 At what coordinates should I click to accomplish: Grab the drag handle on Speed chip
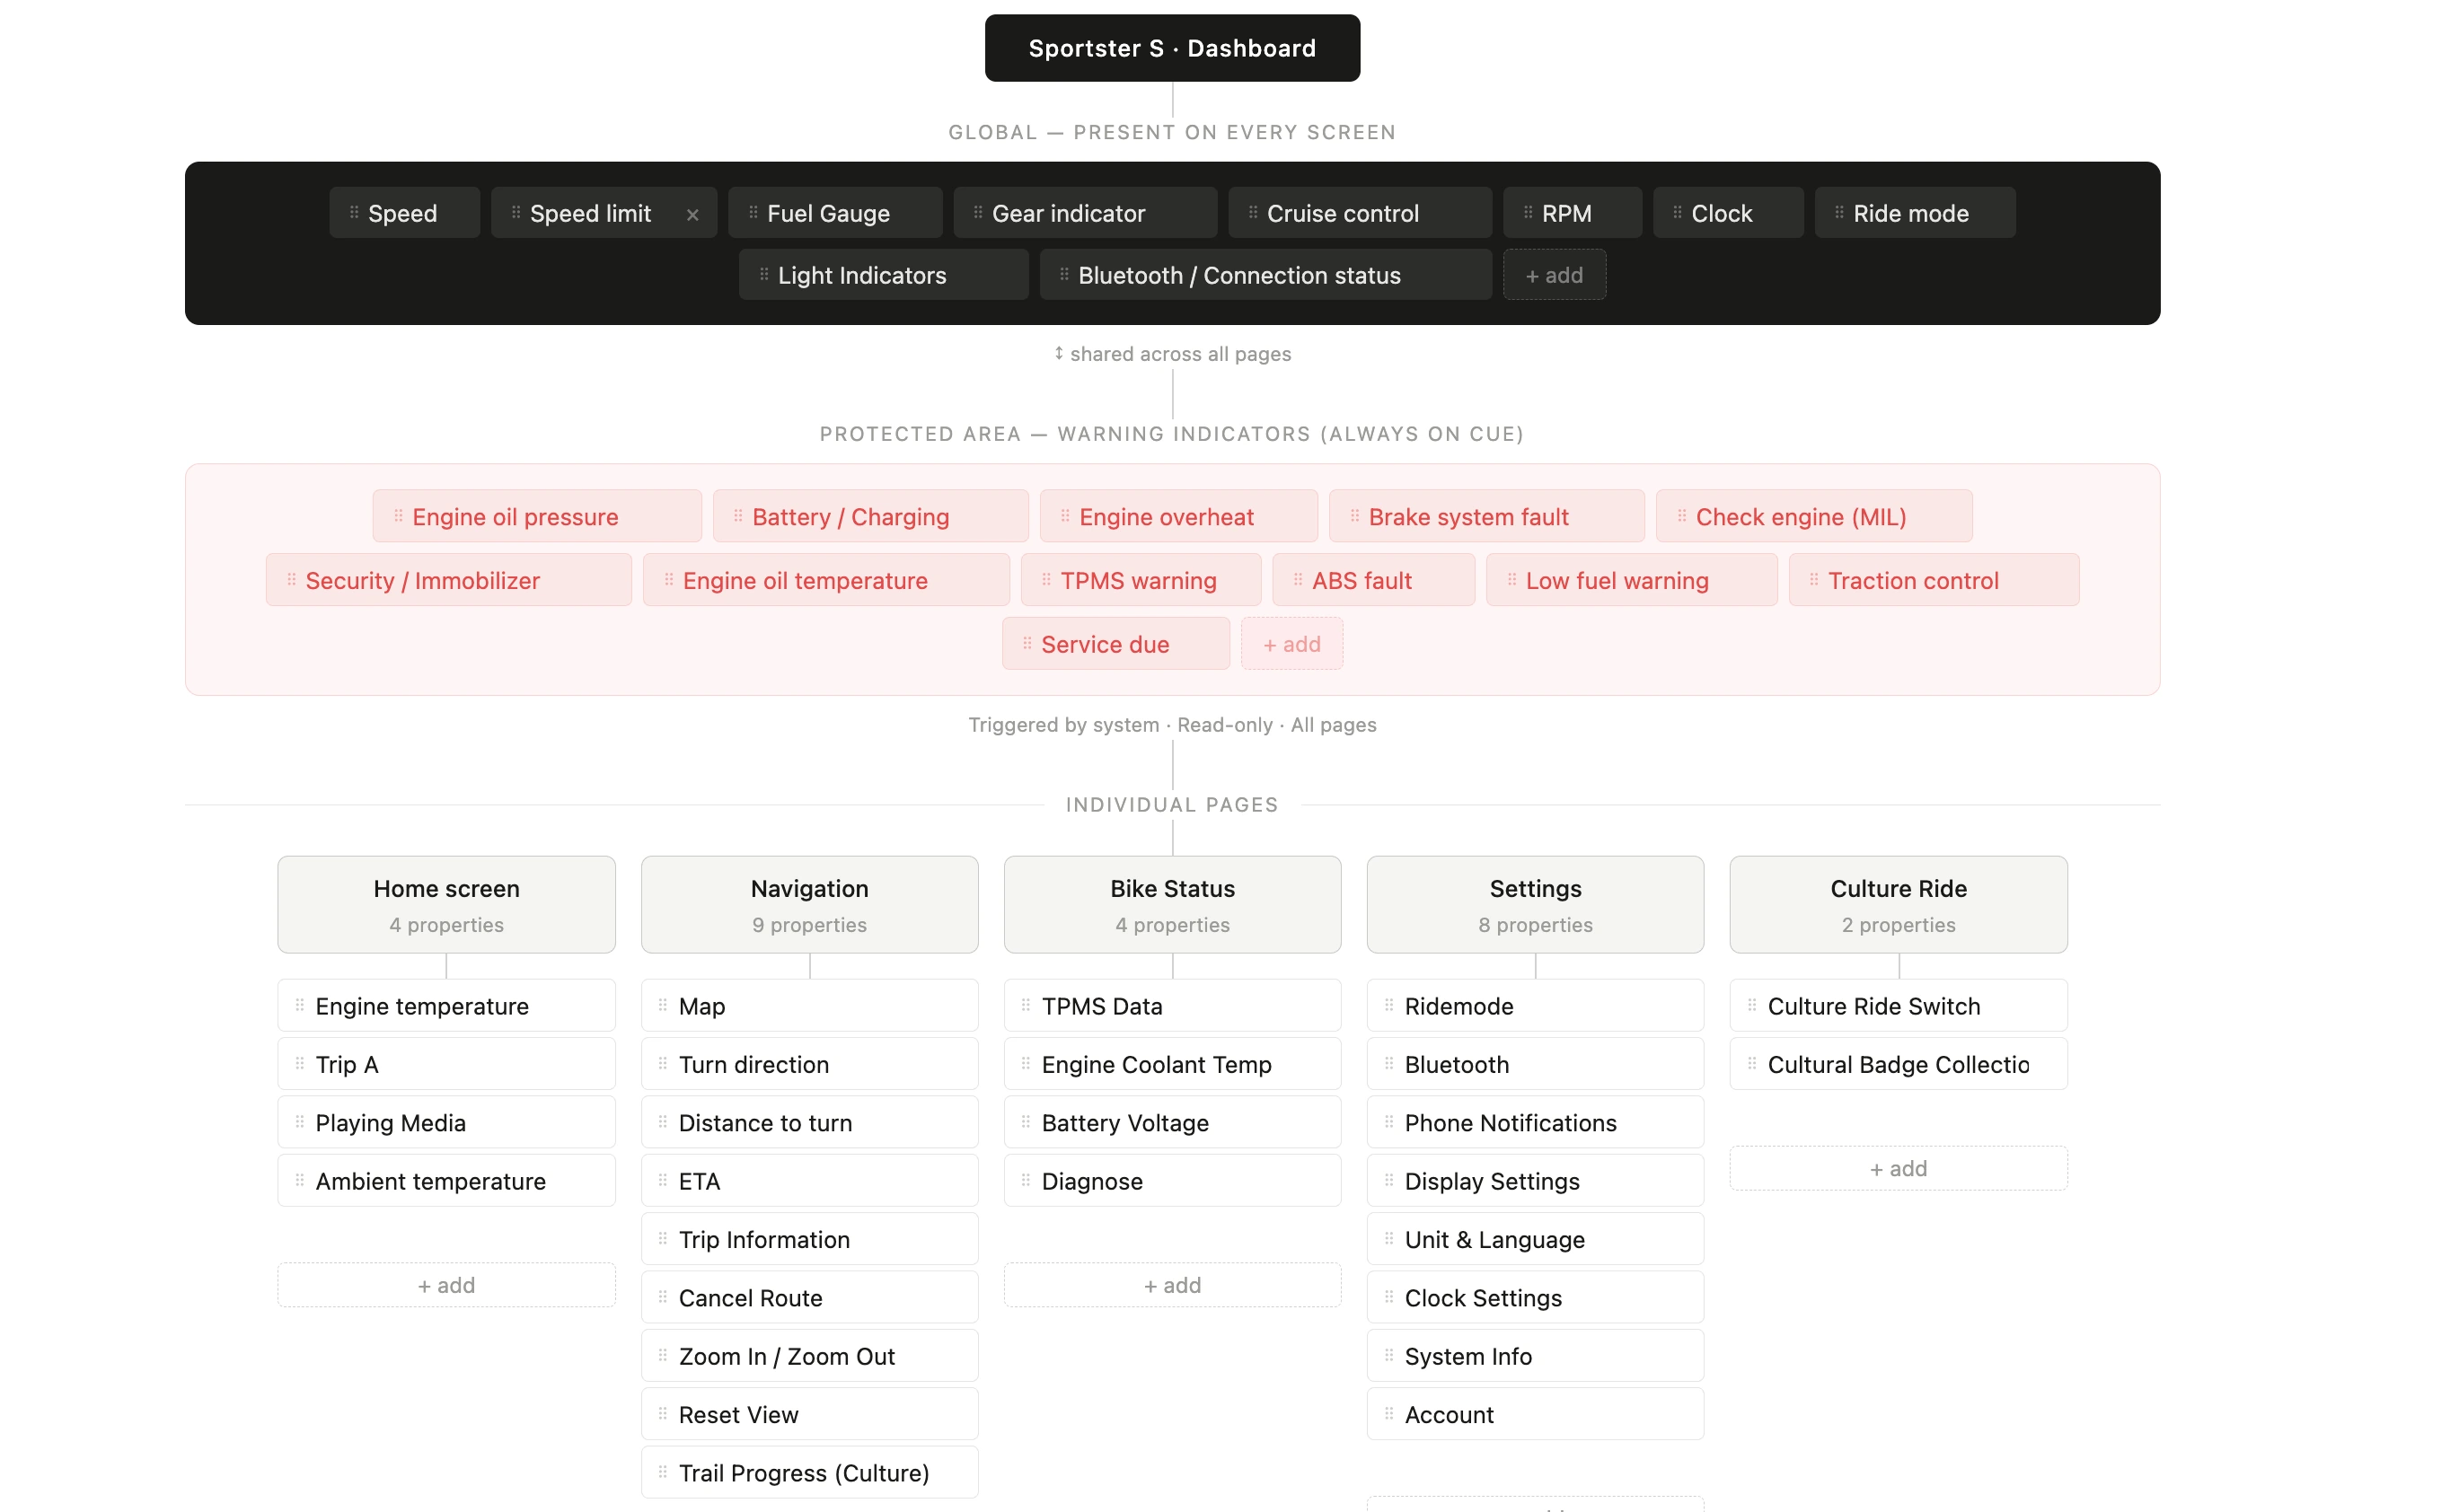point(354,213)
